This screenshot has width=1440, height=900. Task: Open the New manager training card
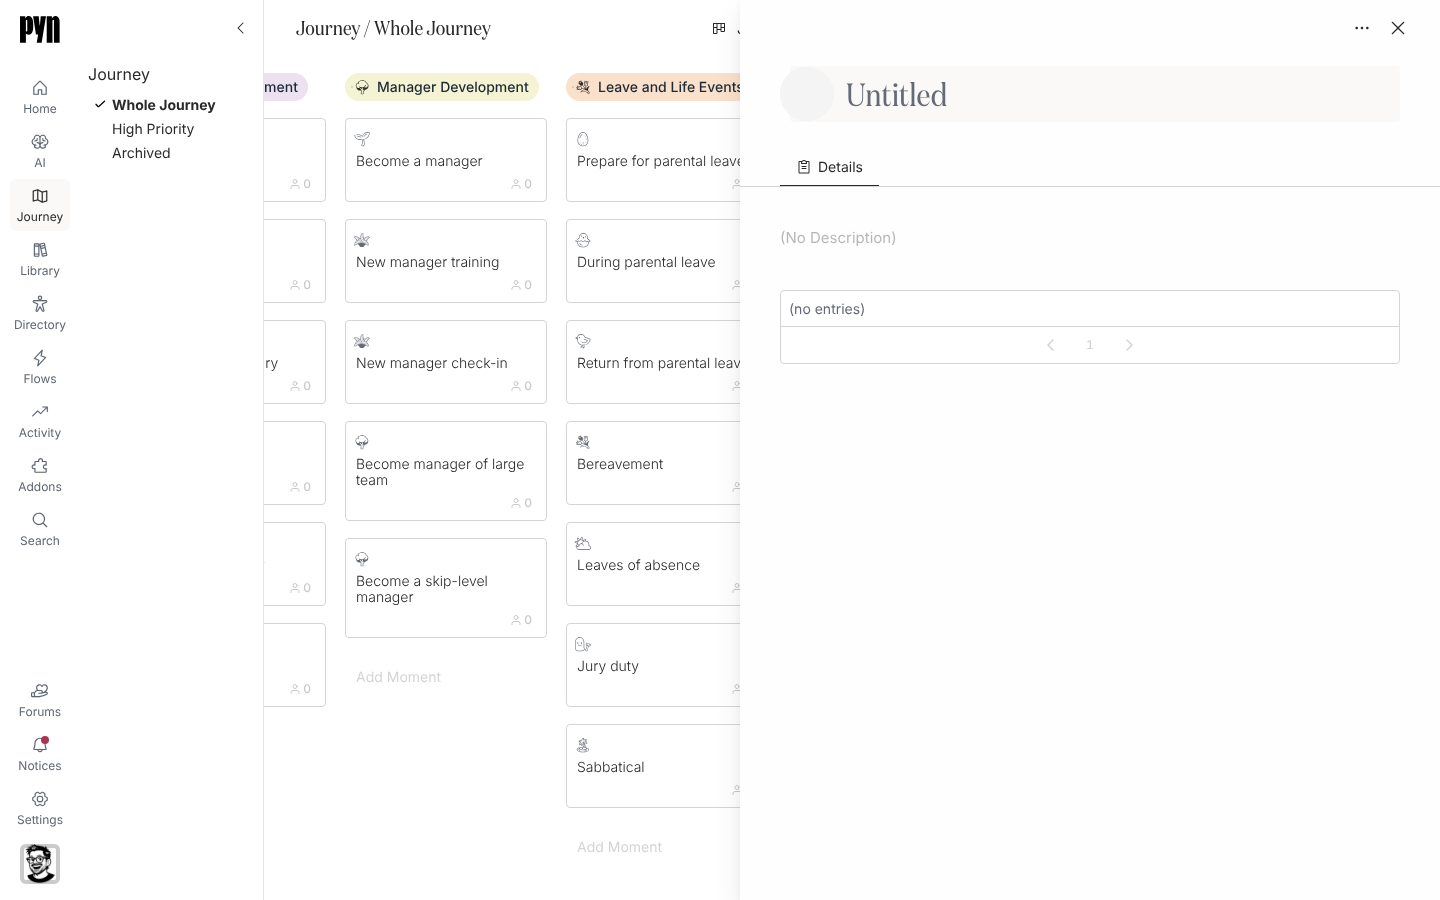446,261
